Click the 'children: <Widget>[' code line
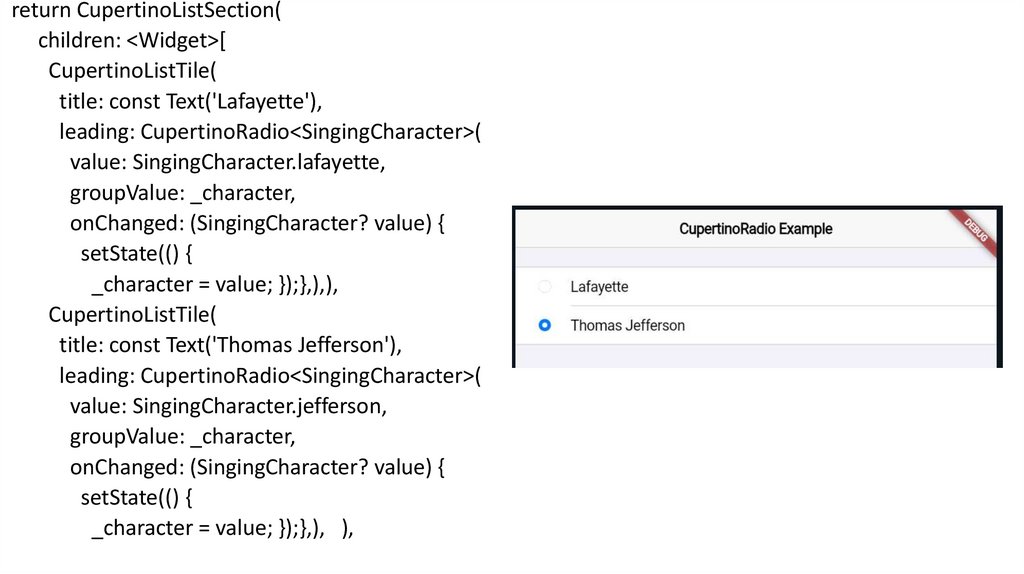Viewport: 1024px width, 574px height. [131, 41]
